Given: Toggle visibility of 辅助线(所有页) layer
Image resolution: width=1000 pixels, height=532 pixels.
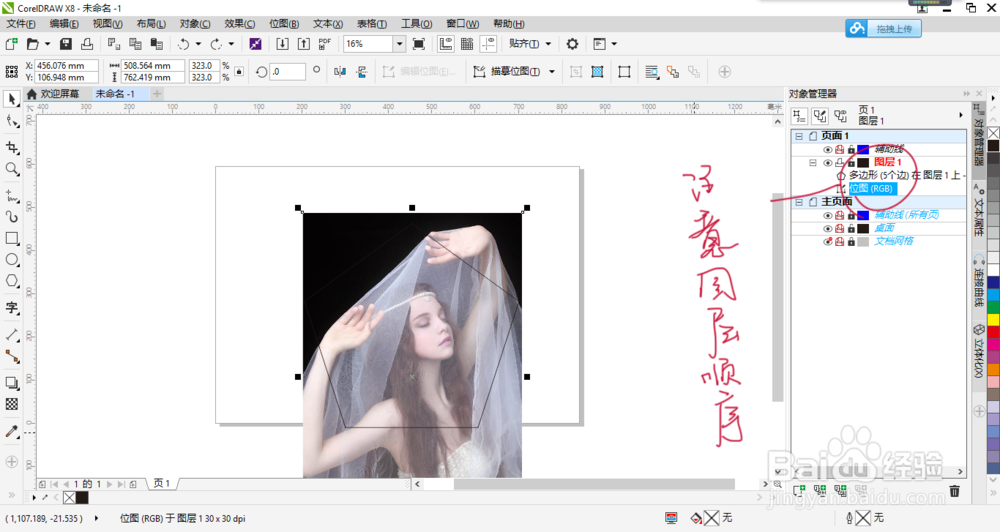Looking at the screenshot, I should [x=828, y=215].
